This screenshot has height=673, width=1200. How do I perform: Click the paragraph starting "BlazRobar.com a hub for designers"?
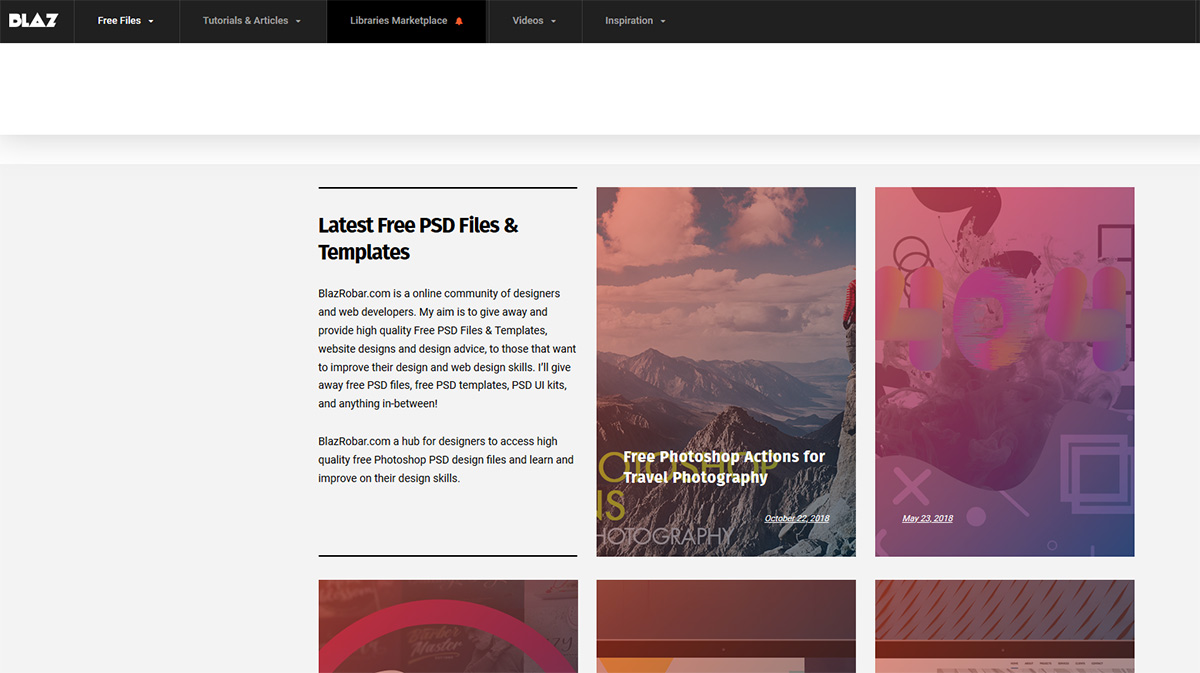[x=446, y=460]
